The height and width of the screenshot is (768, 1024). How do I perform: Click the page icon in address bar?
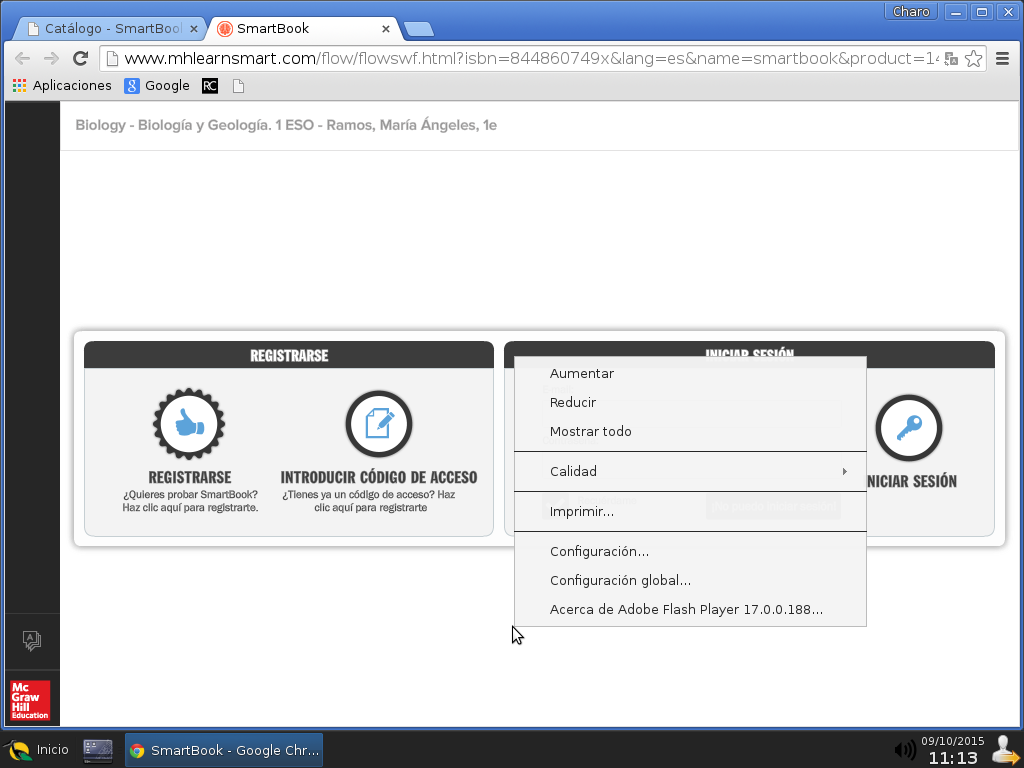point(112,59)
